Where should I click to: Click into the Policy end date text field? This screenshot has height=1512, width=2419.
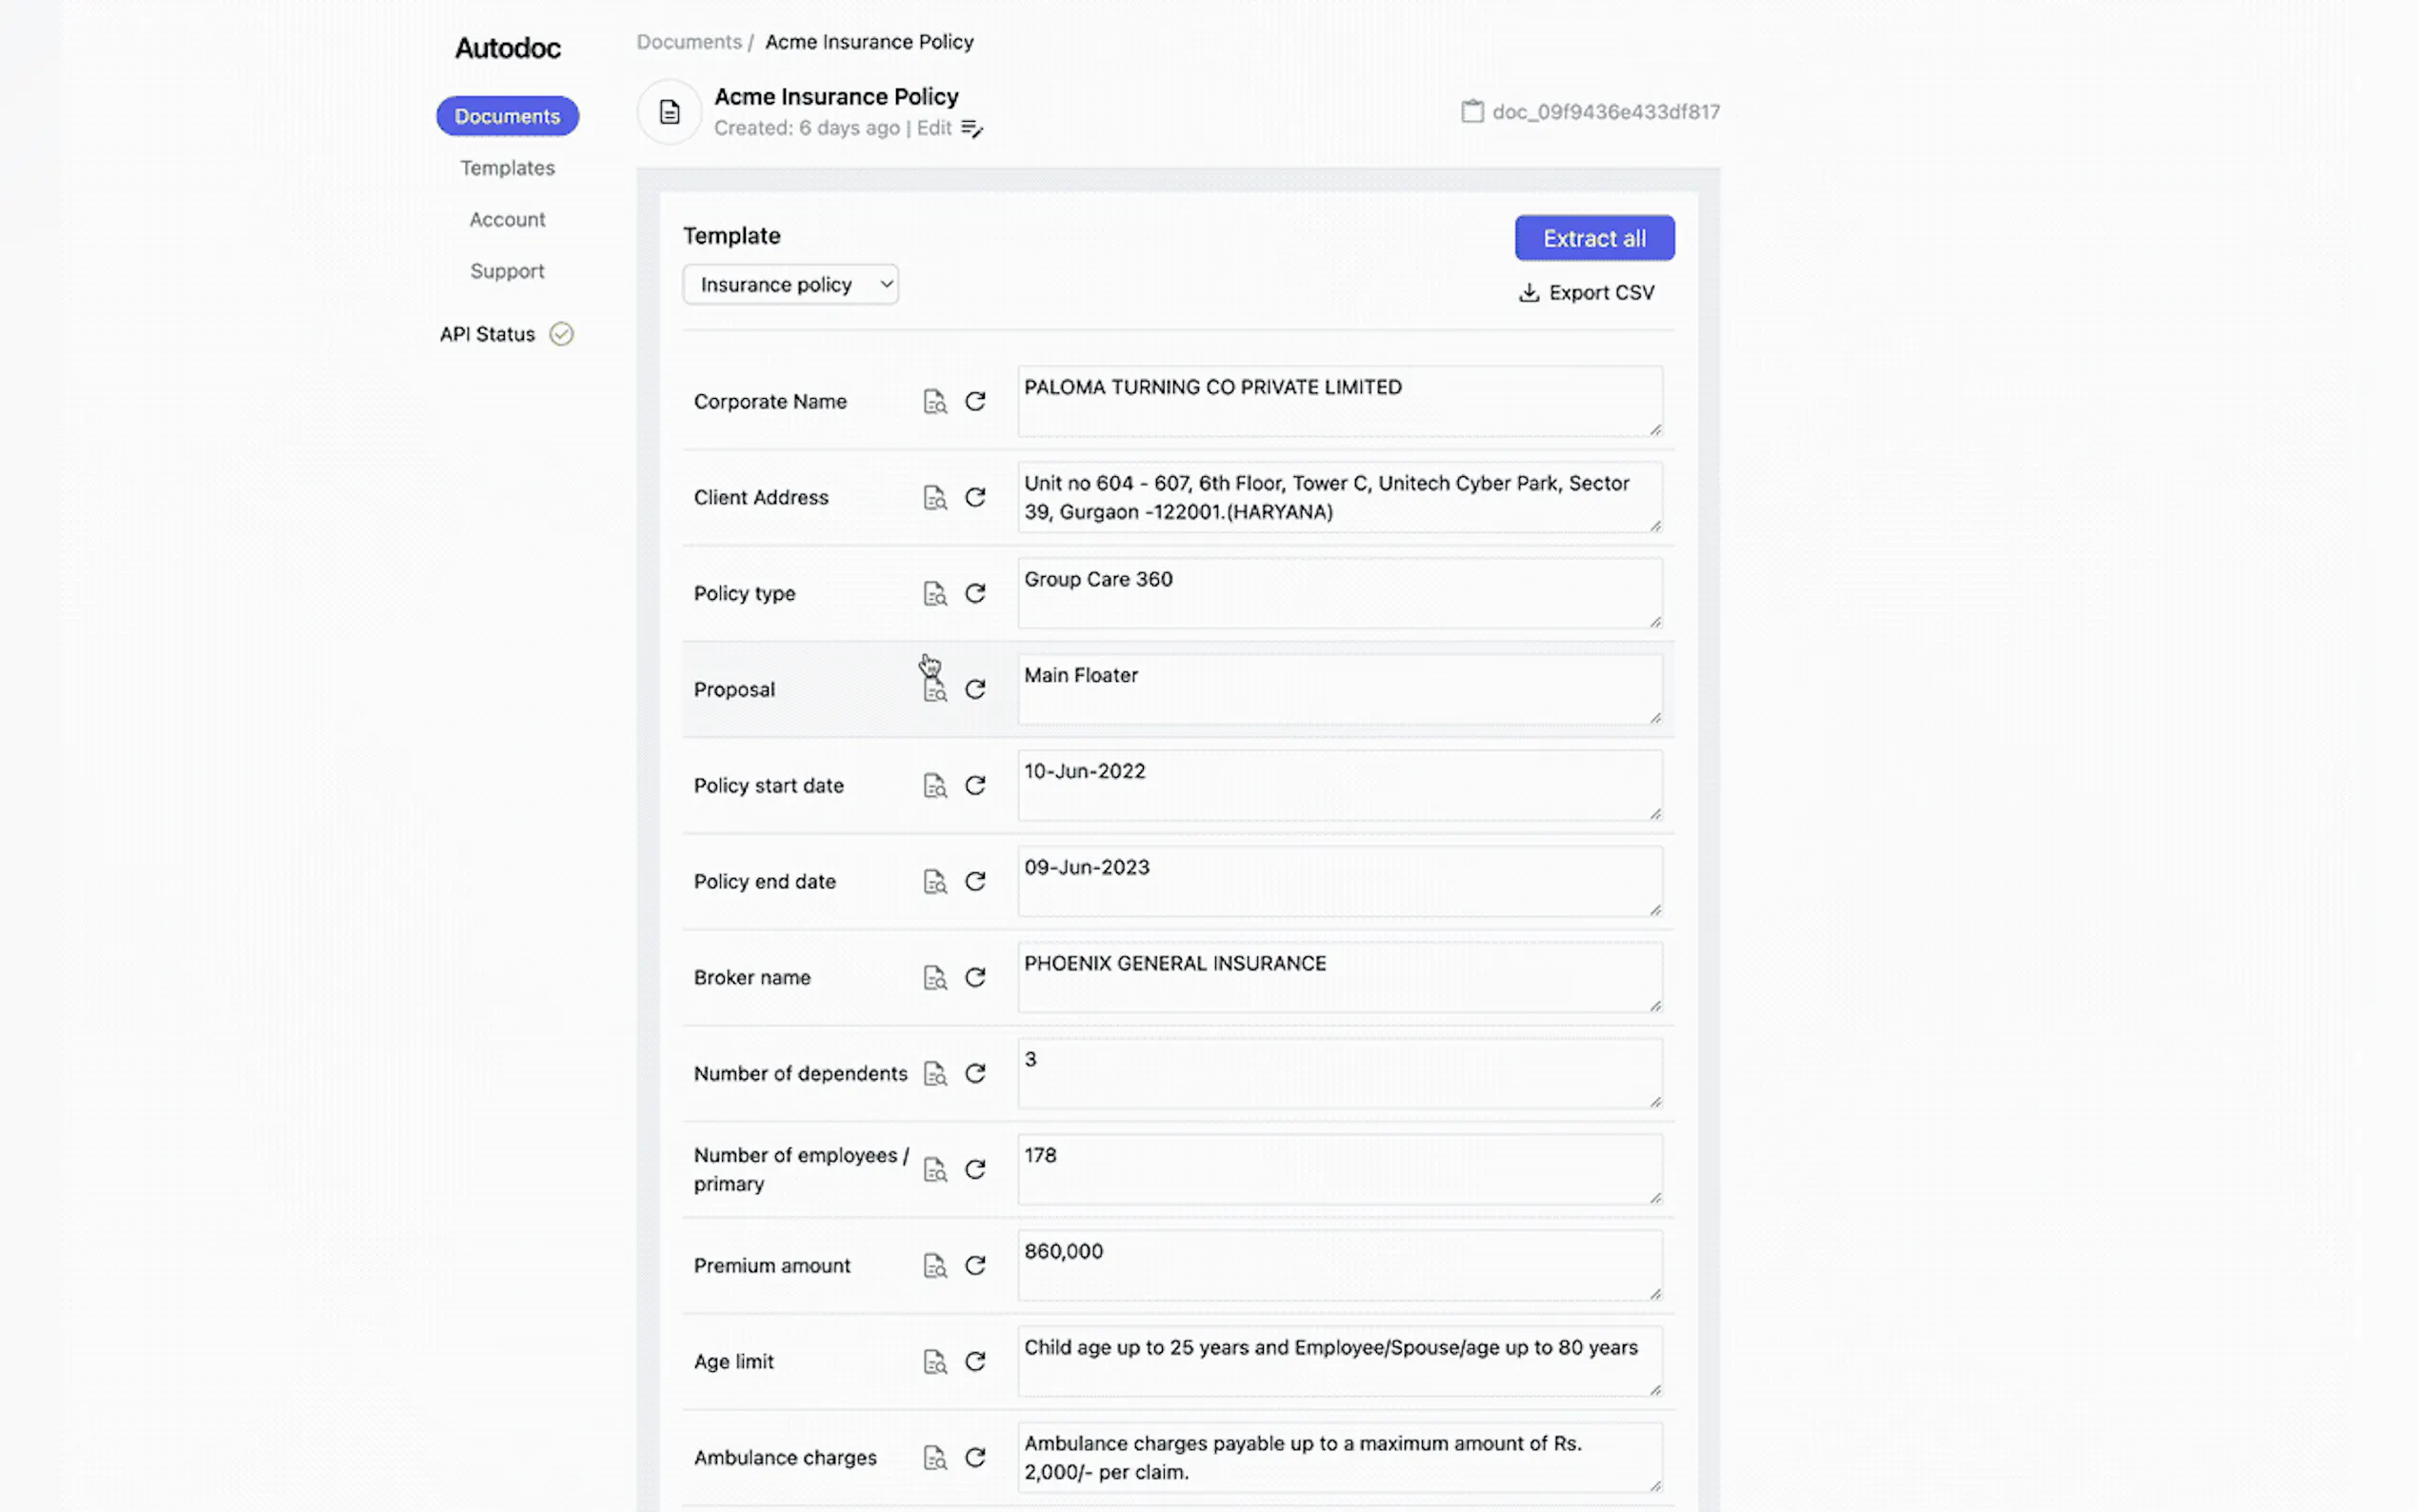pos(1339,881)
